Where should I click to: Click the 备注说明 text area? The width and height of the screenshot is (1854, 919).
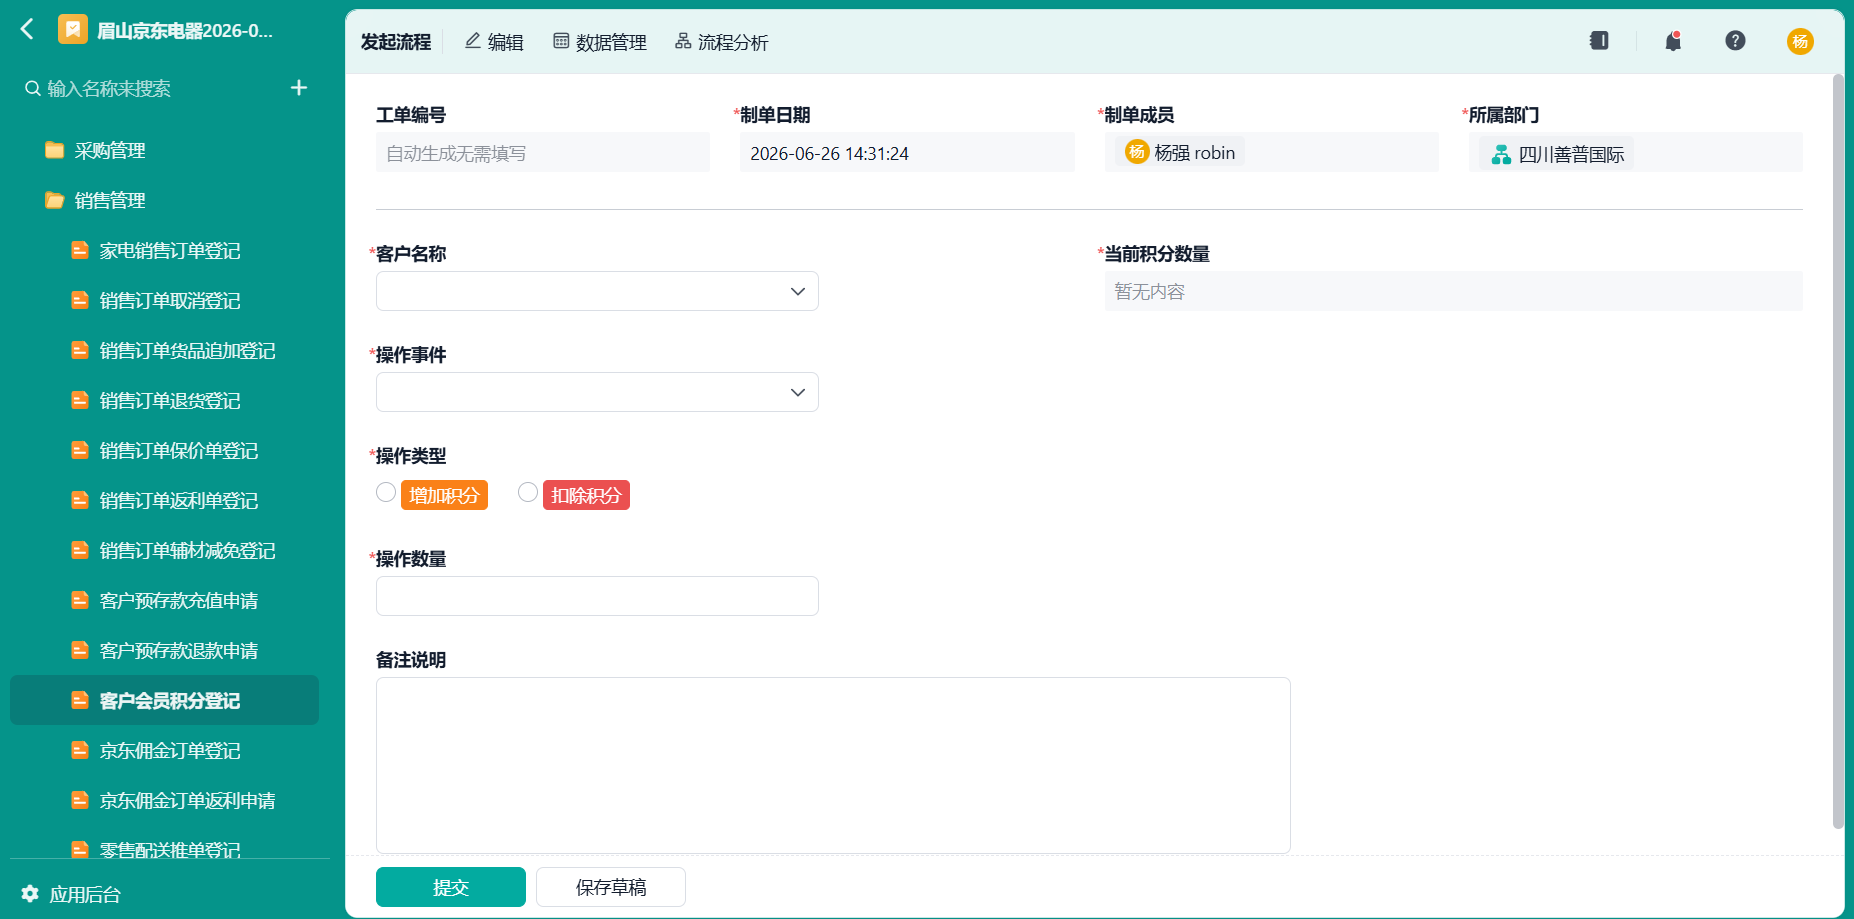pyautogui.click(x=833, y=765)
